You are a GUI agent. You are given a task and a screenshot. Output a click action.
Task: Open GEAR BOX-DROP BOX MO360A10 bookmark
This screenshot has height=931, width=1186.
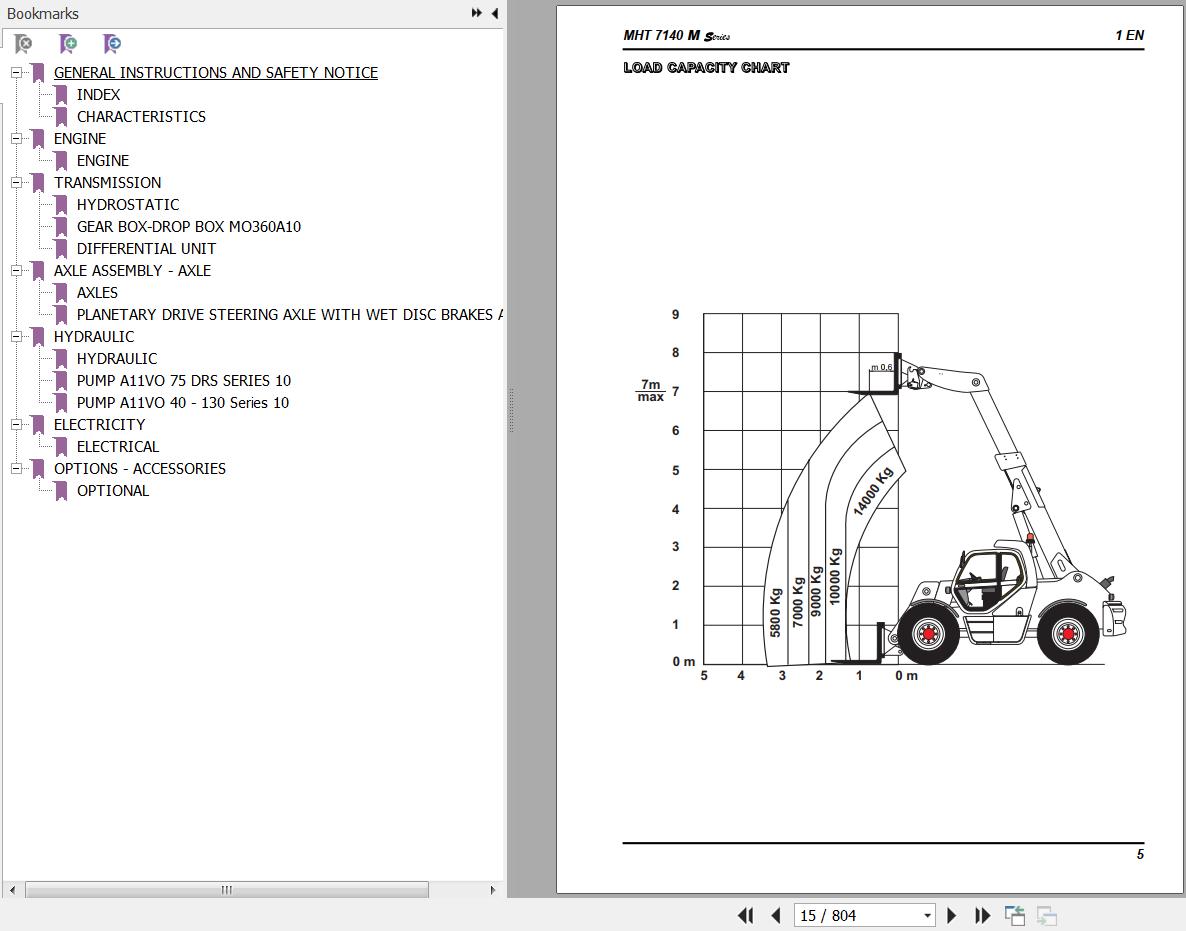(189, 226)
